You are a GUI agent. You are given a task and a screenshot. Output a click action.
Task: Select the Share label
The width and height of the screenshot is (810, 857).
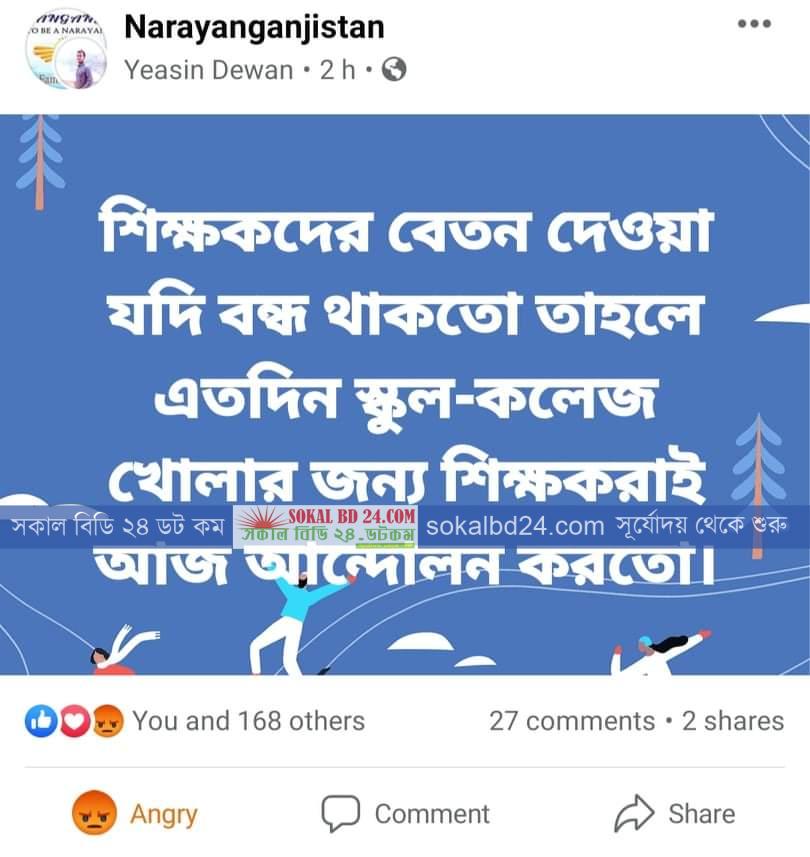(702, 813)
